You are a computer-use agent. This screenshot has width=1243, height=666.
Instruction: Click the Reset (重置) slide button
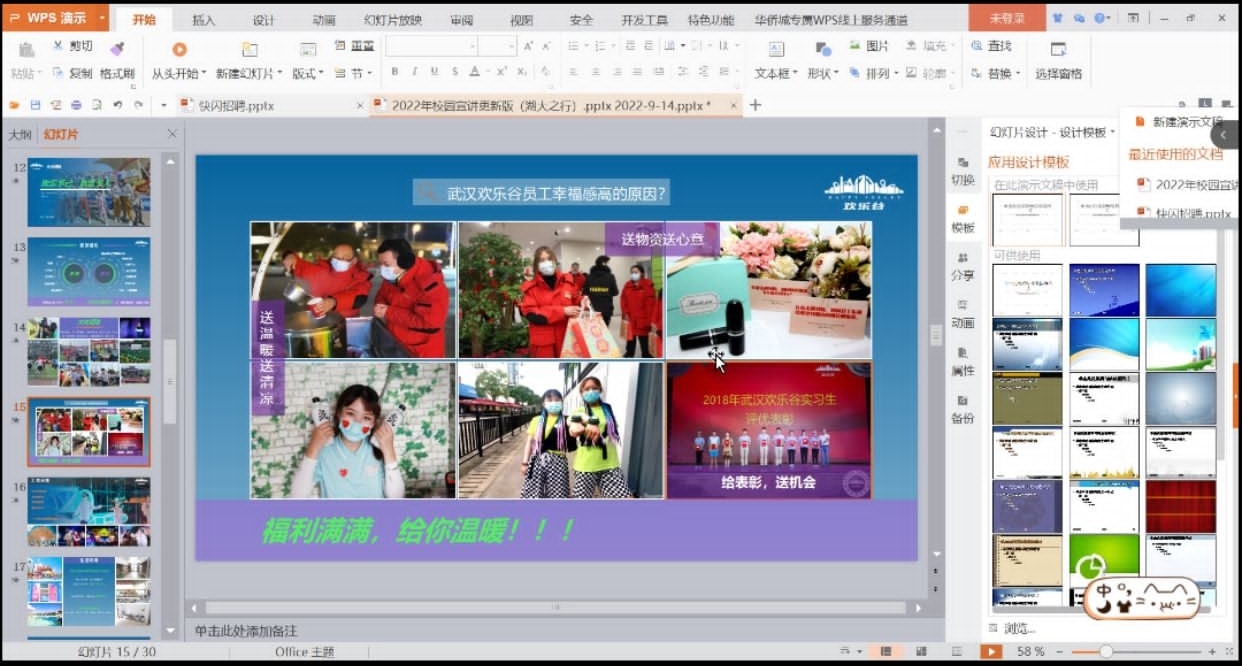pos(355,46)
